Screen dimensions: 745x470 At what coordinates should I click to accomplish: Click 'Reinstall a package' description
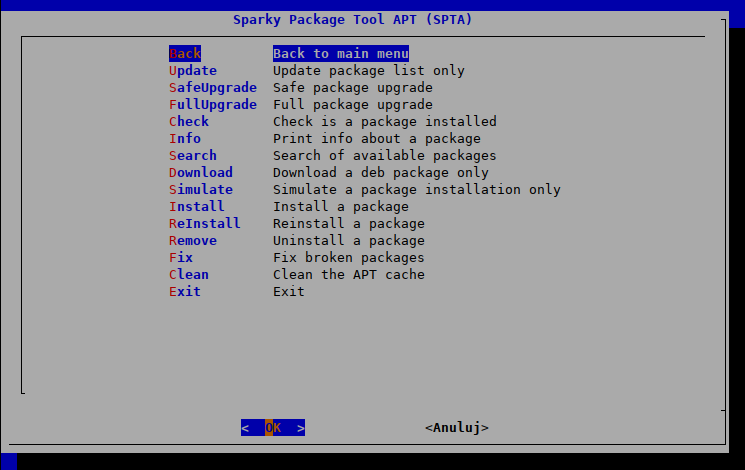[x=349, y=224]
